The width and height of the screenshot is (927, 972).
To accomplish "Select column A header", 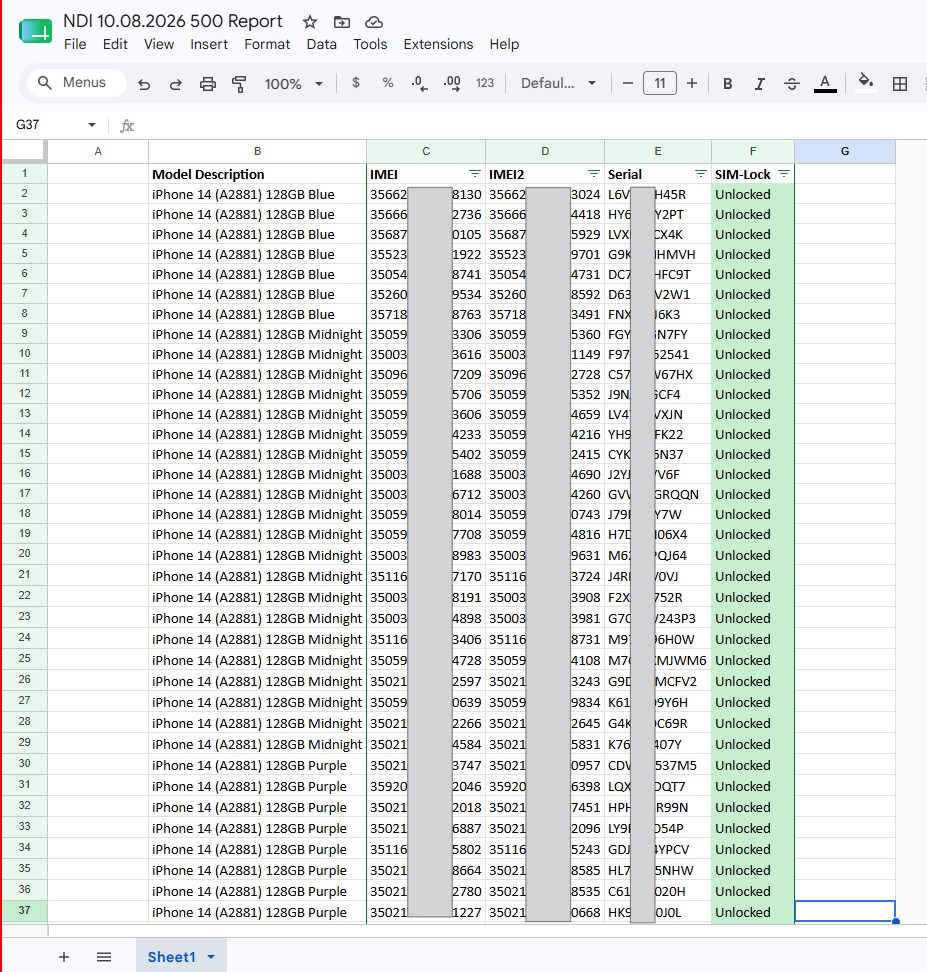I will tap(98, 151).
